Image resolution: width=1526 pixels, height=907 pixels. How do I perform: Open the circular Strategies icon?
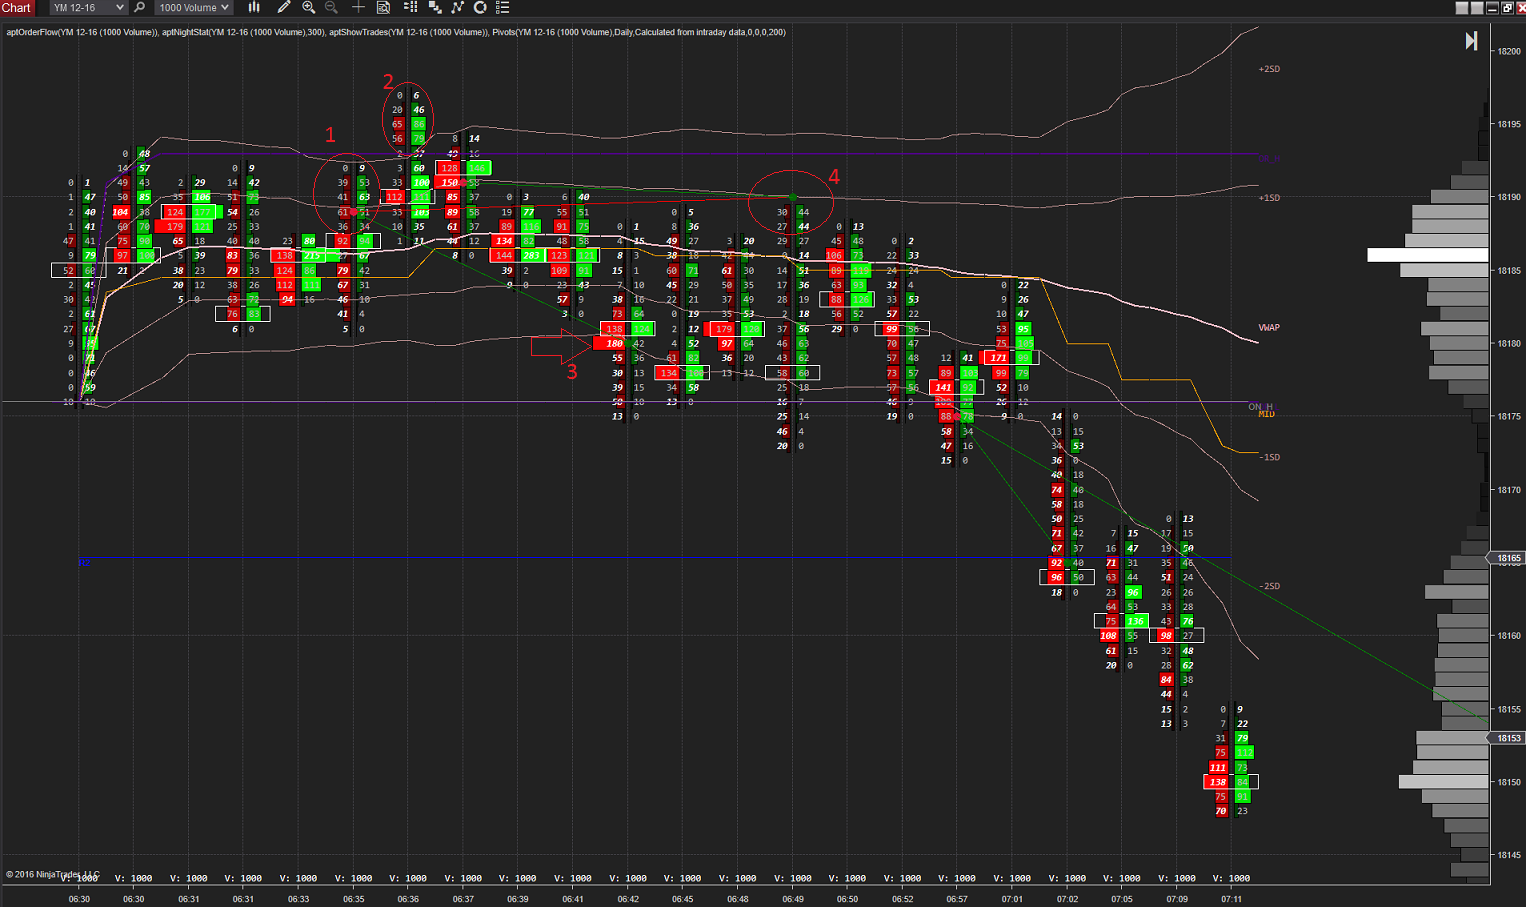pyautogui.click(x=480, y=7)
